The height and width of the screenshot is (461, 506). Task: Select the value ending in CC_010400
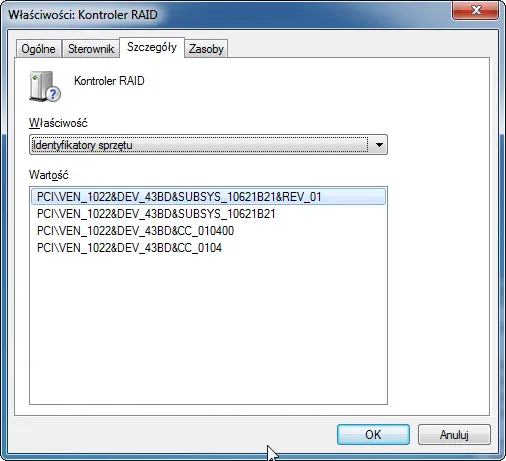[208, 231]
